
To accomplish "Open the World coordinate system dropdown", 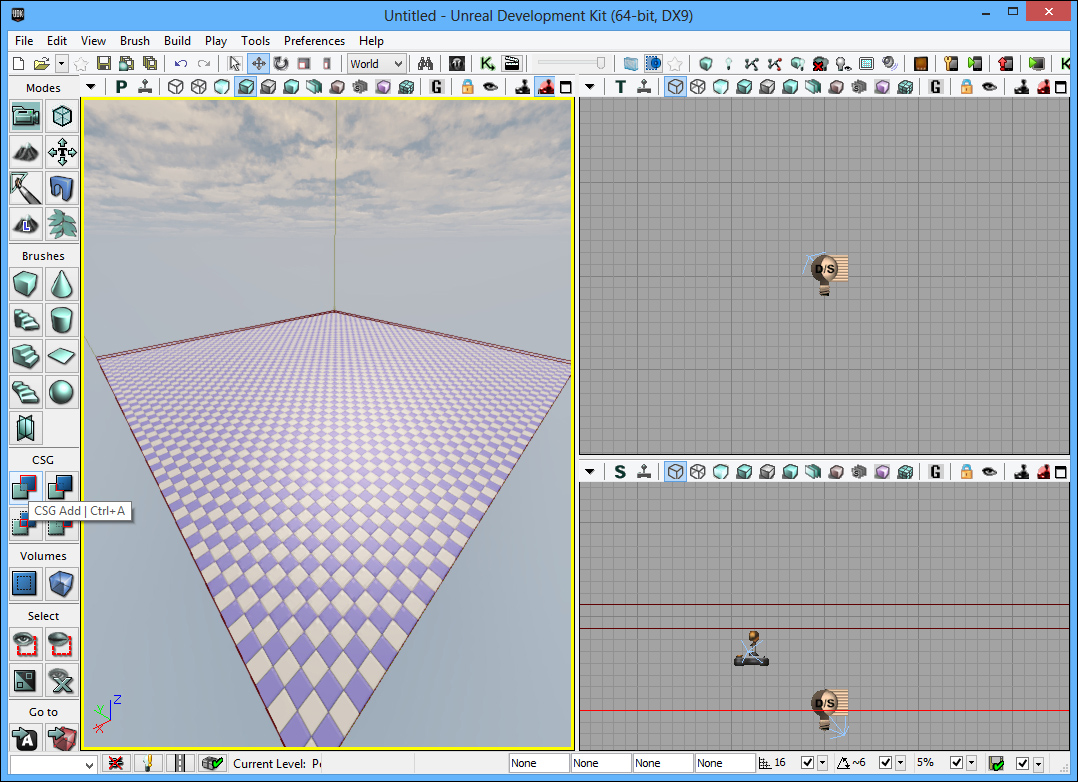I will coord(376,63).
